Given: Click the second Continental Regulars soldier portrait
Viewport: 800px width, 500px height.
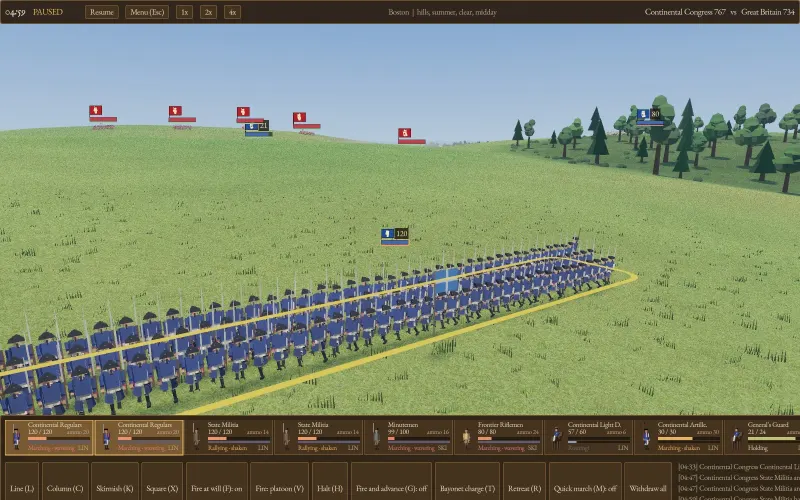Looking at the screenshot, I should click(106, 438).
